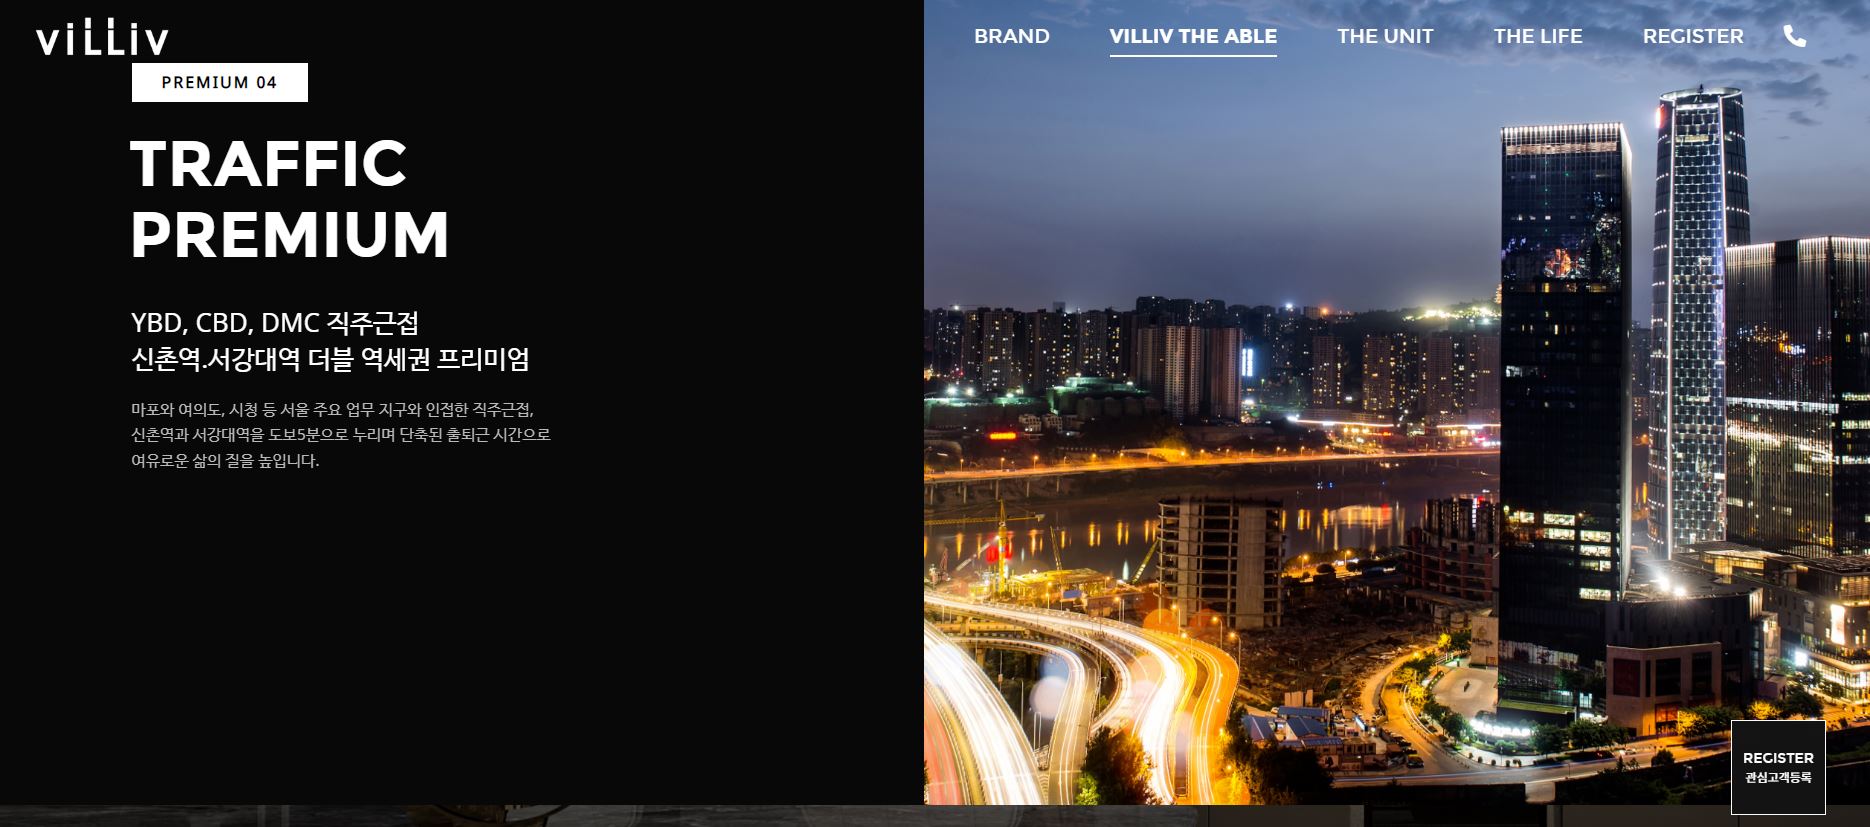This screenshot has width=1870, height=827.
Task: Click REGISTER in the top navigation
Action: pyautogui.click(x=1693, y=36)
